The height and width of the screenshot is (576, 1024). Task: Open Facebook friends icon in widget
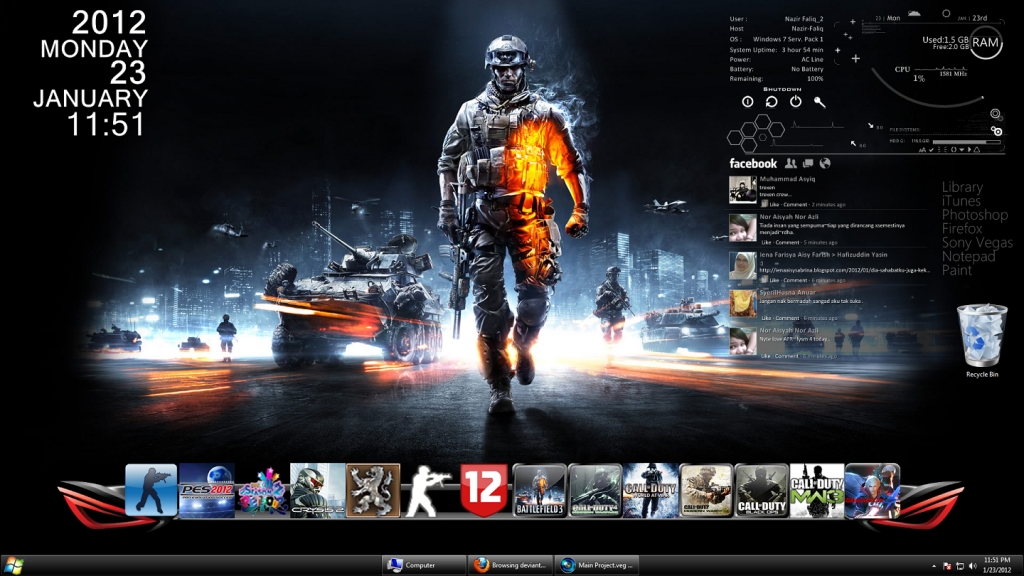tap(791, 163)
